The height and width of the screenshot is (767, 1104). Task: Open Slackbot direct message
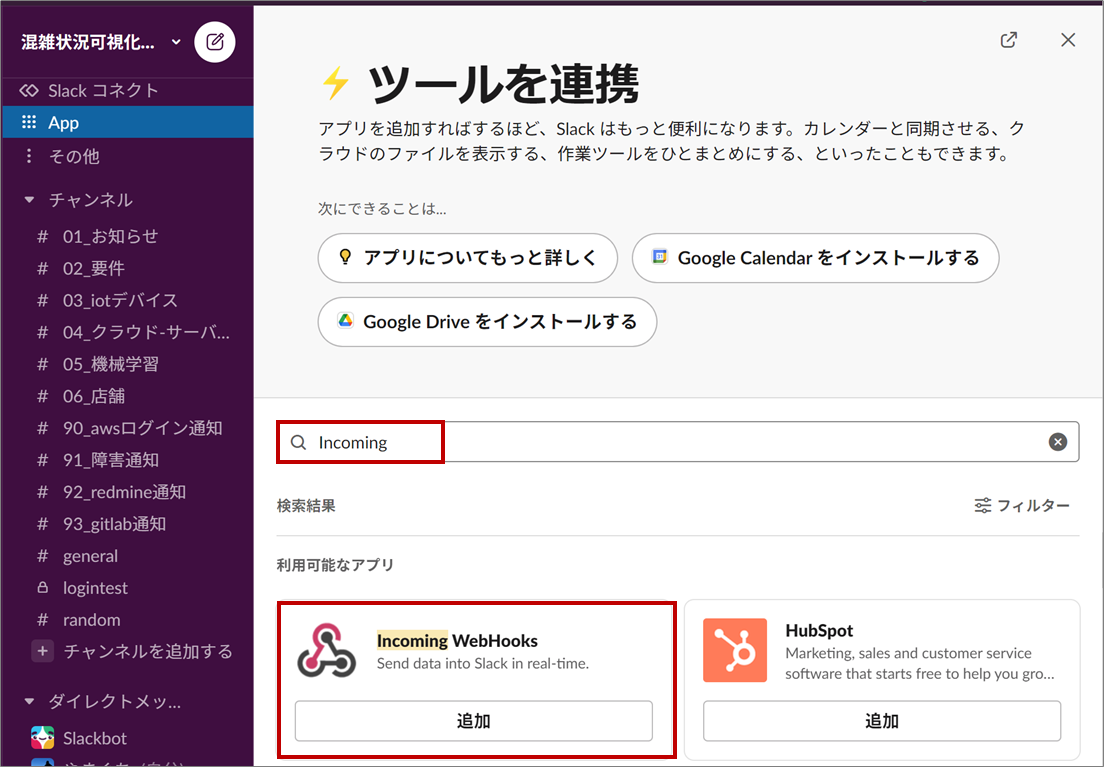pos(95,738)
